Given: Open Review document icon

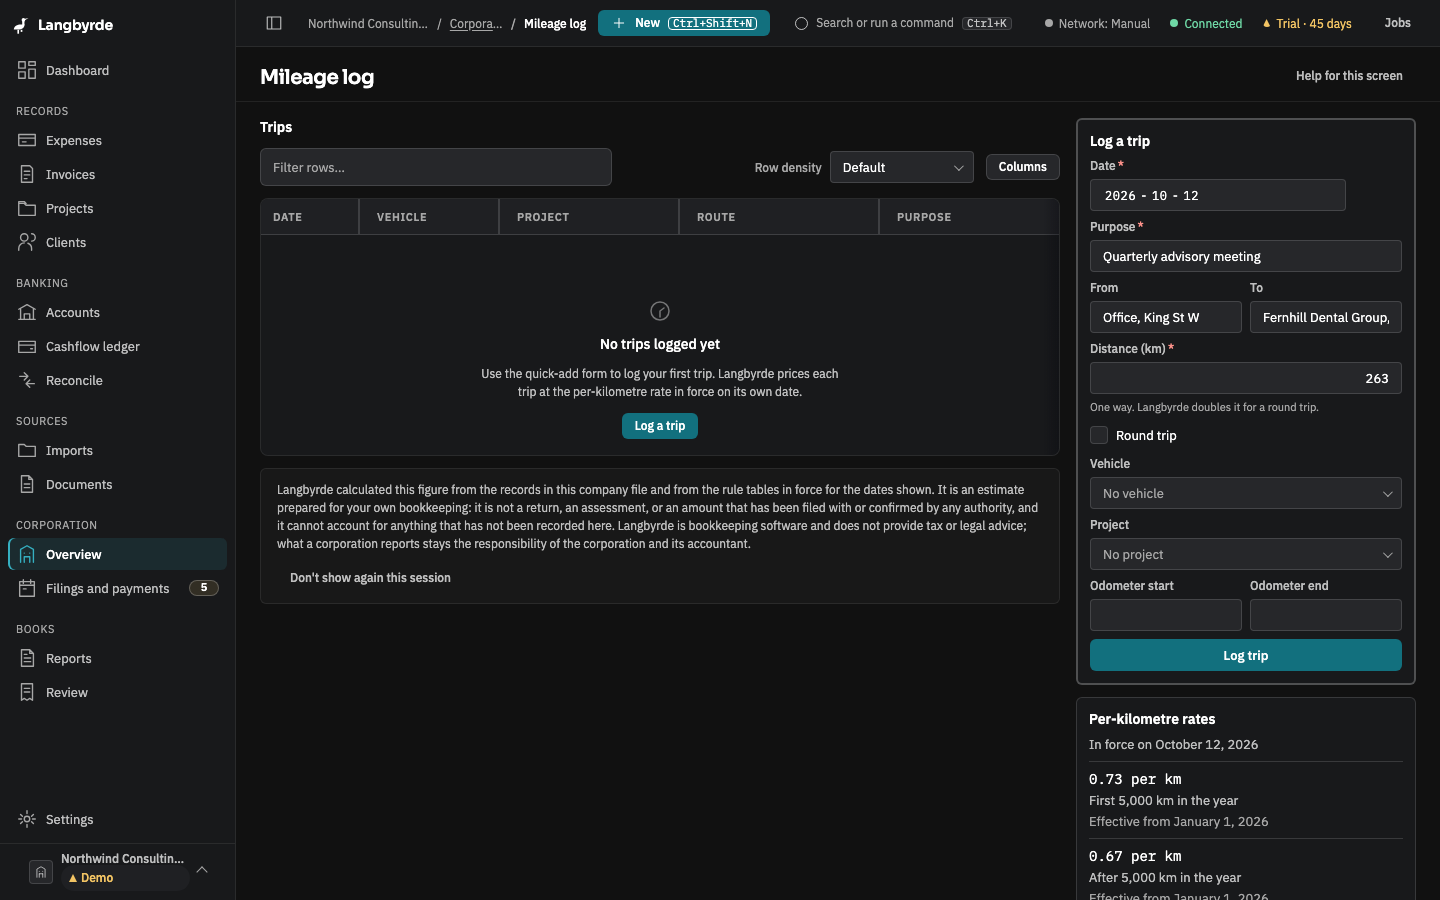Looking at the screenshot, I should 27,692.
